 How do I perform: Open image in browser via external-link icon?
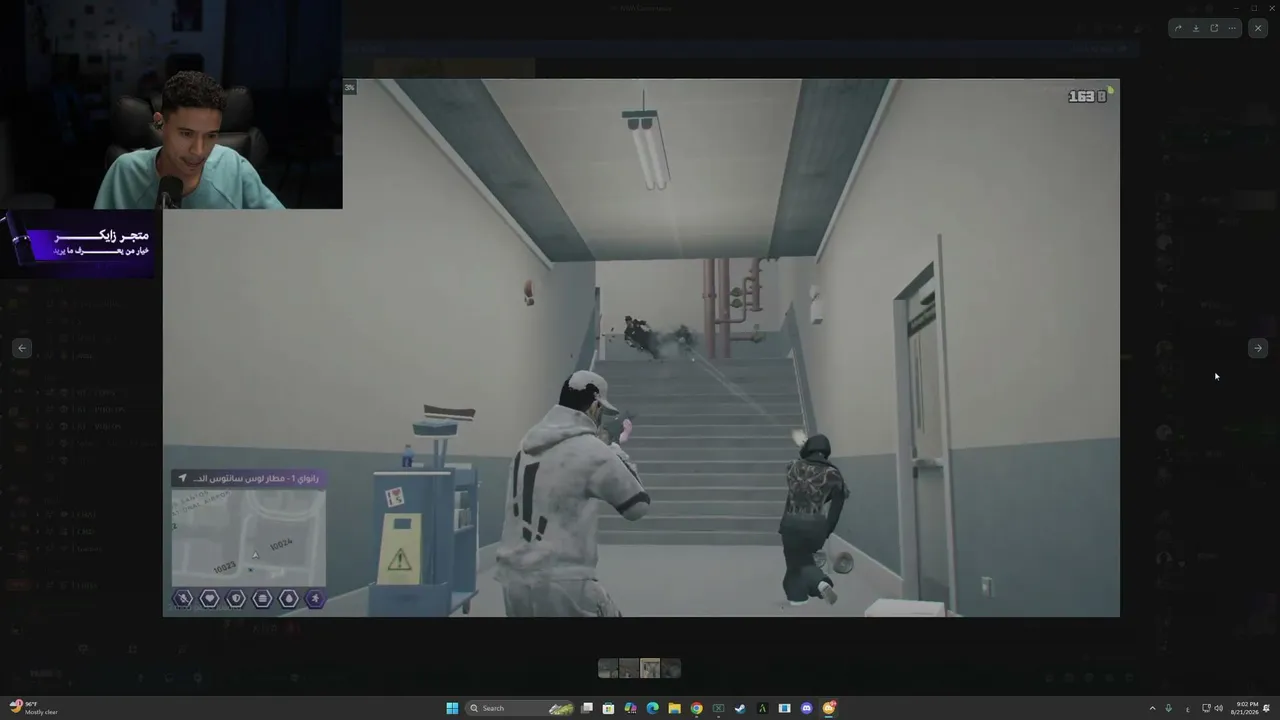[x=1214, y=28]
